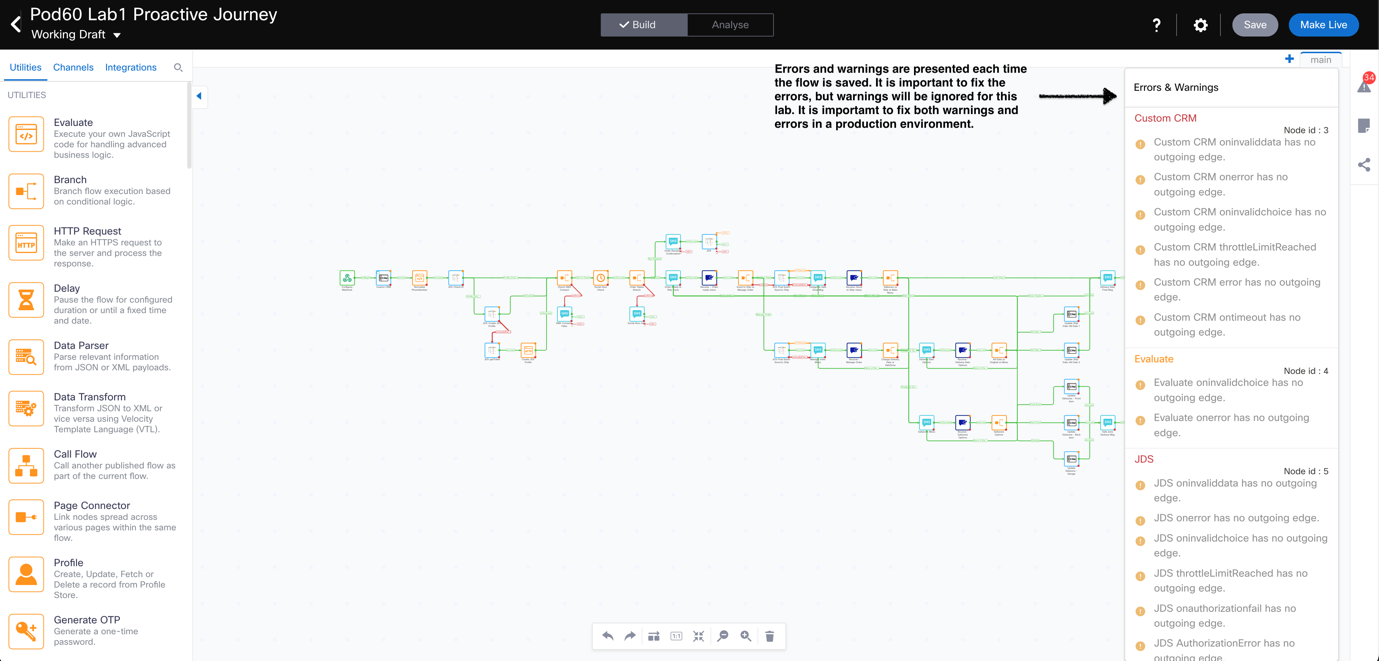The height and width of the screenshot is (661, 1379).
Task: Open the Channels tab
Action: pyautogui.click(x=73, y=68)
